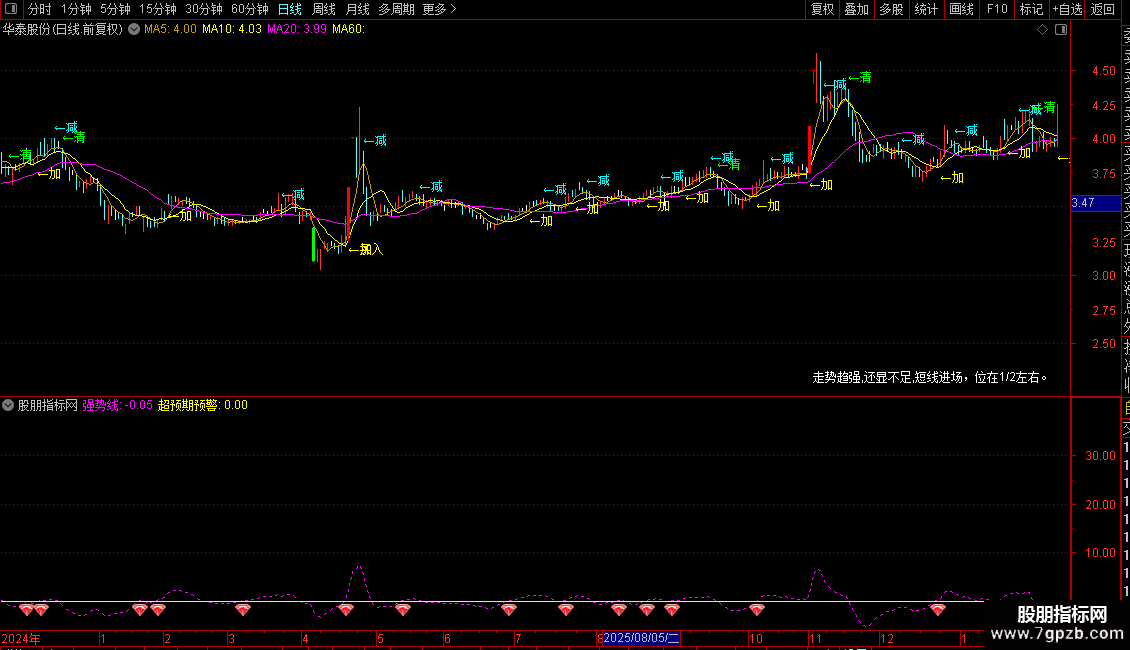Open the 统计 statistics tool
The width and height of the screenshot is (1130, 650).
(926, 9)
